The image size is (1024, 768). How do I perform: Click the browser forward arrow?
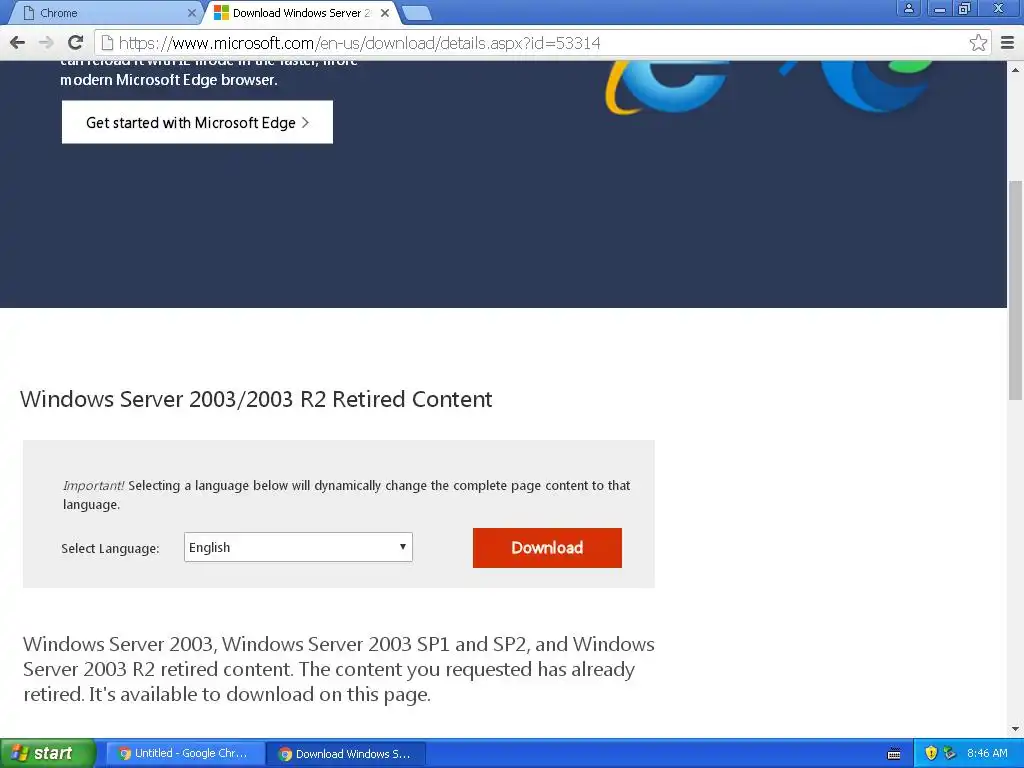(46, 43)
